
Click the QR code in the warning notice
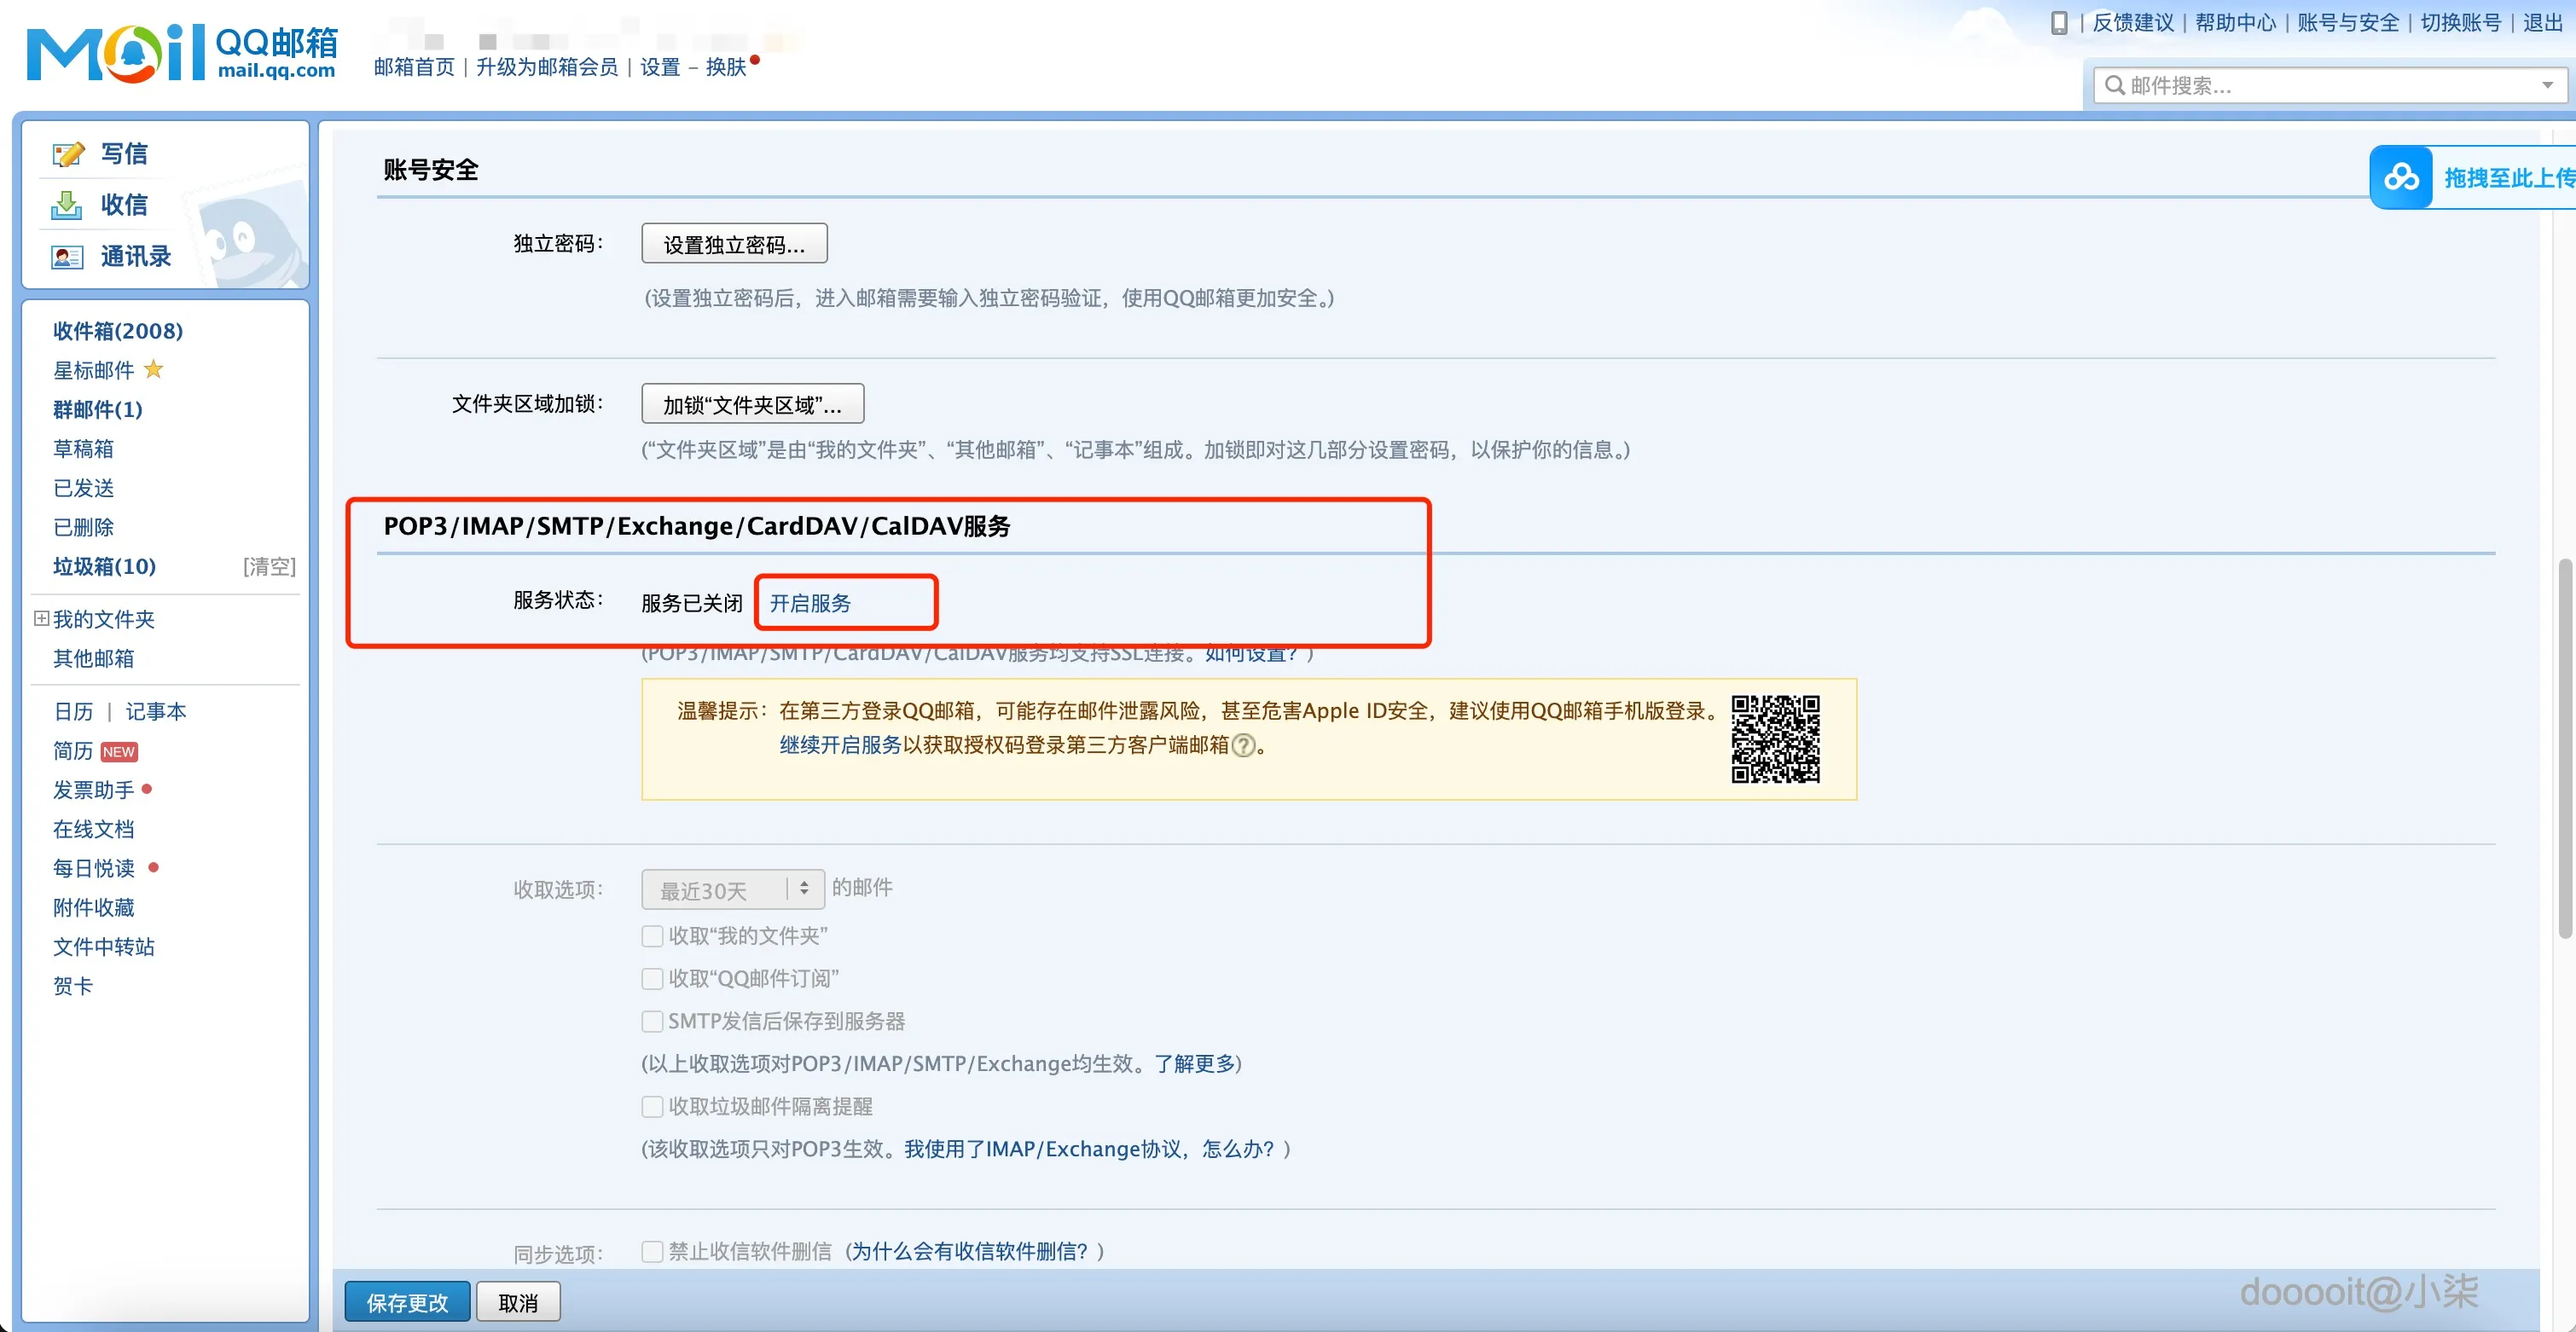(1778, 739)
